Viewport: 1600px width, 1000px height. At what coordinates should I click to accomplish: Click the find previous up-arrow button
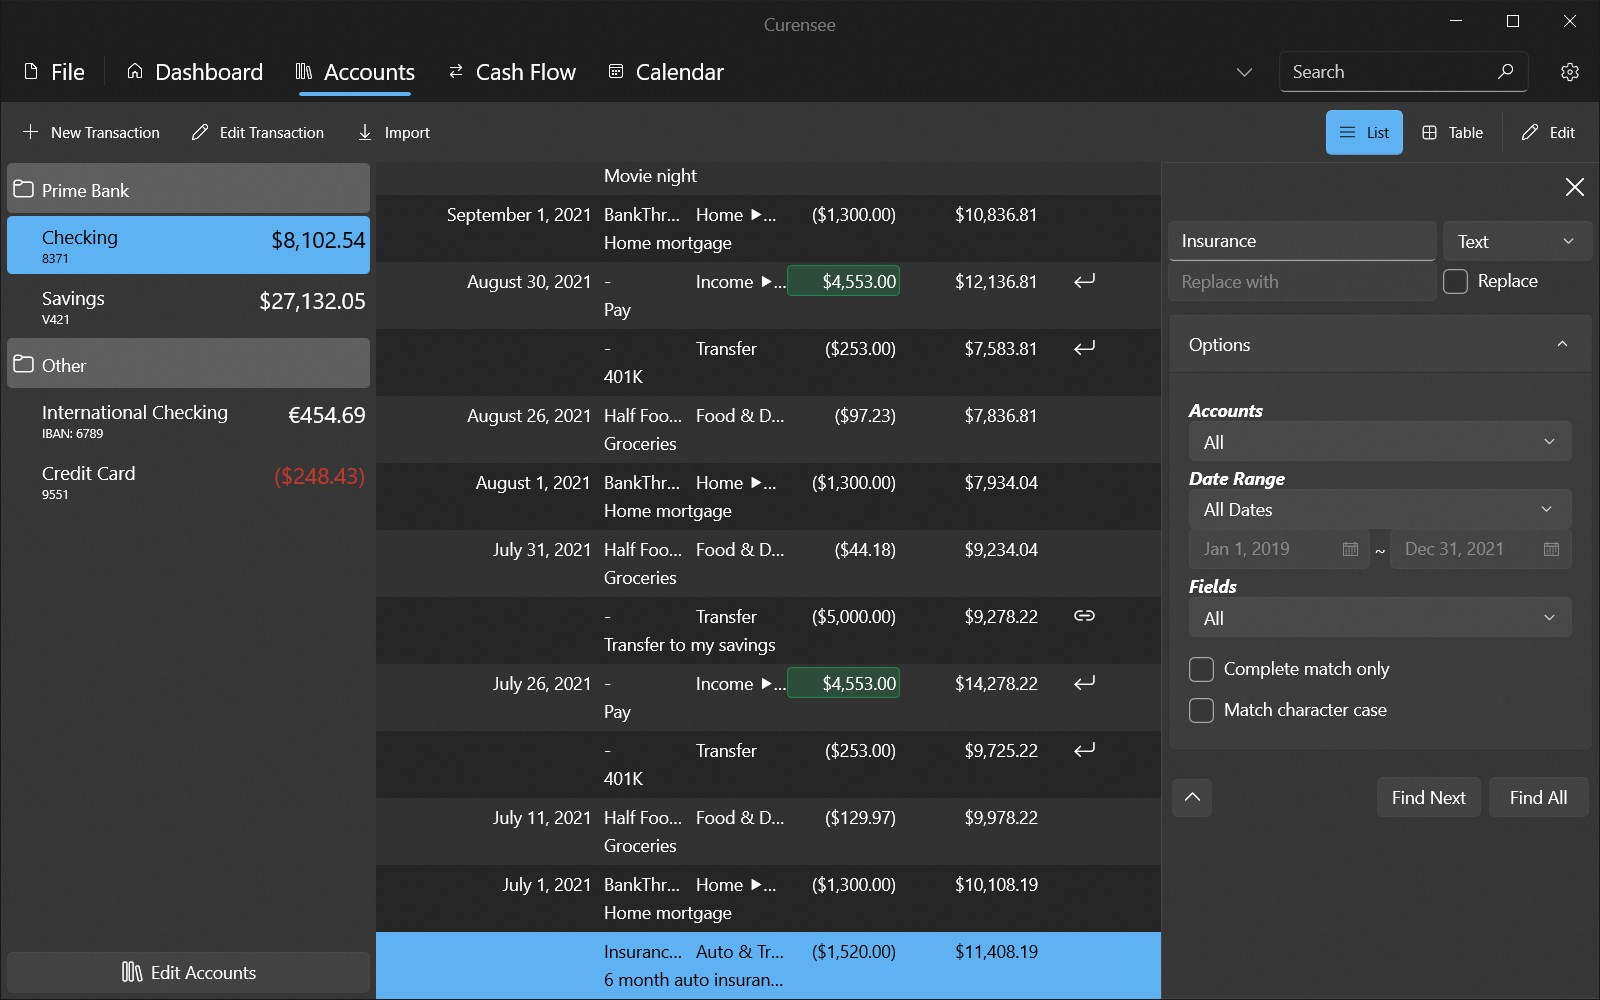click(x=1192, y=798)
